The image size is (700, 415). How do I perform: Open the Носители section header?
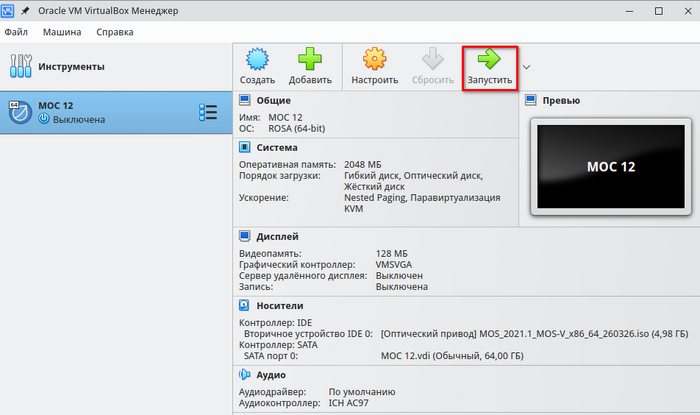(279, 305)
